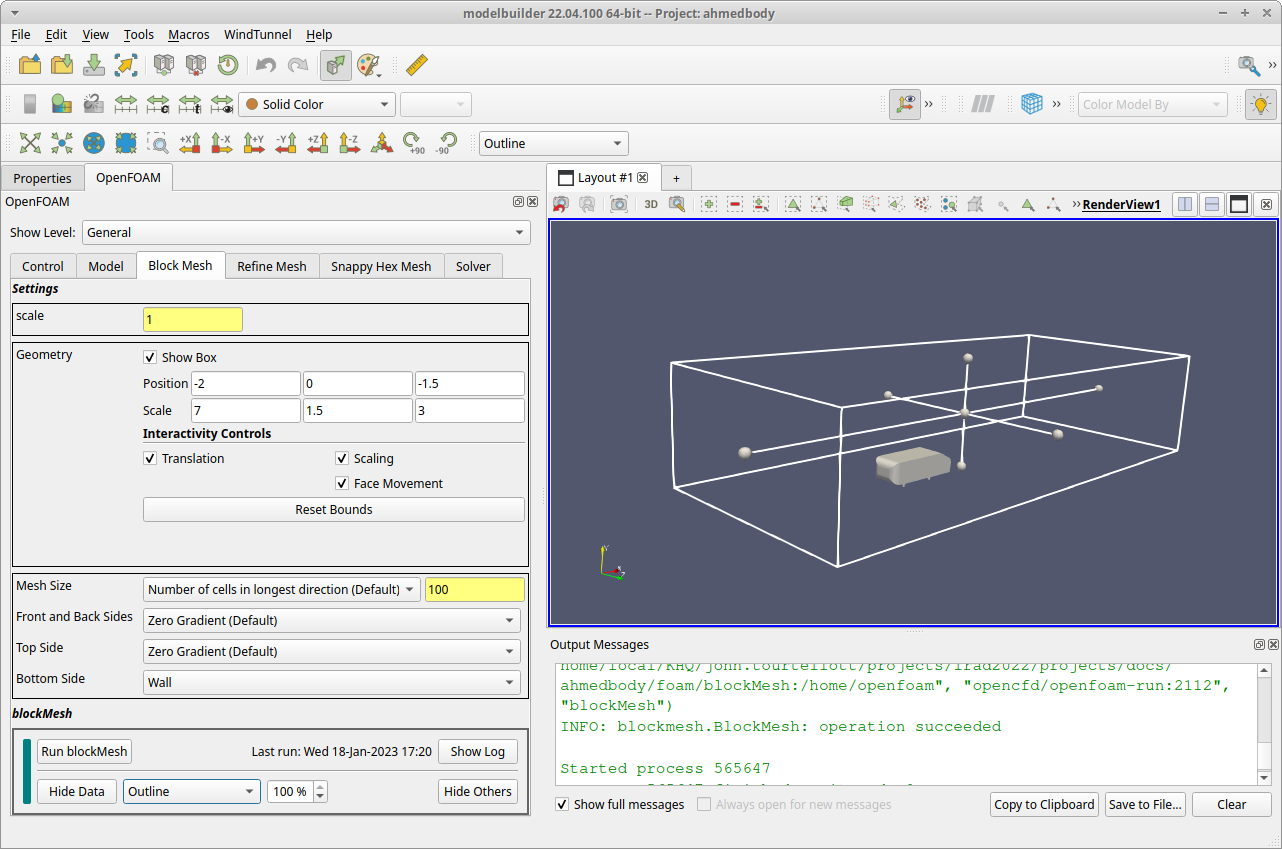Switch to the Properties tab
Image resolution: width=1282 pixels, height=849 pixels.
coord(42,178)
